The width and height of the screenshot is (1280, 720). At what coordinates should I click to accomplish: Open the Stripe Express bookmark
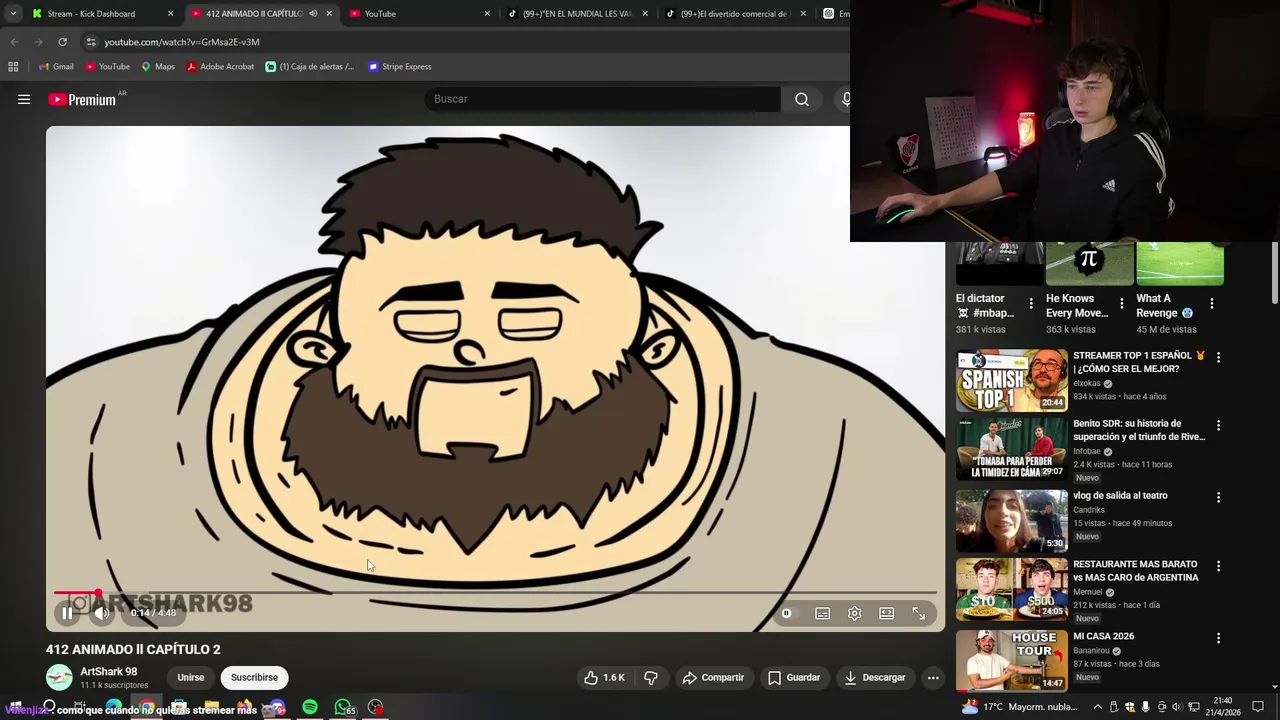tap(400, 67)
